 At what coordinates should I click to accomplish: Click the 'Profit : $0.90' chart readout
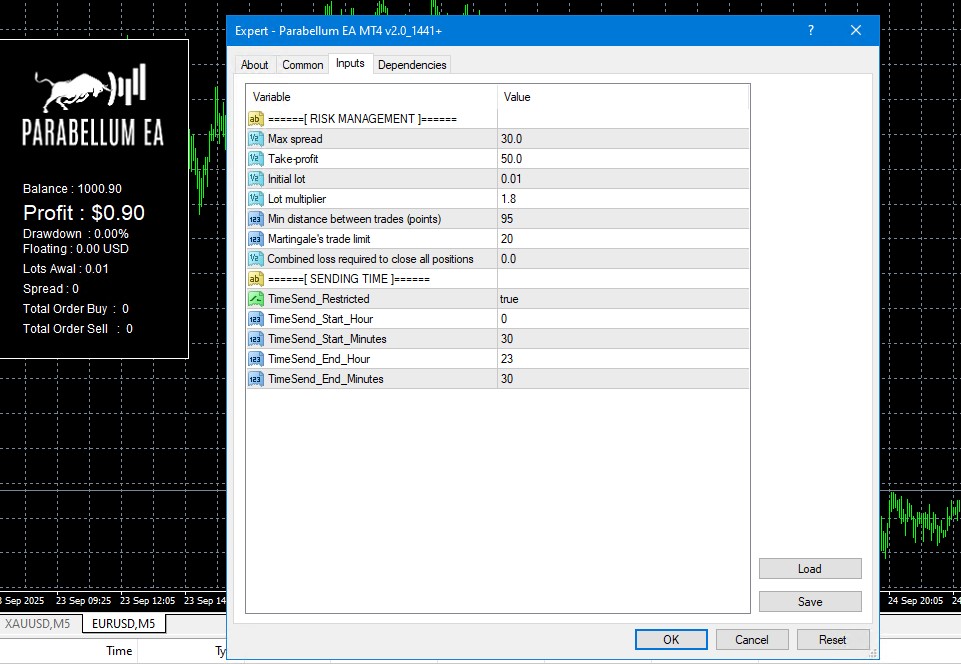pos(84,213)
